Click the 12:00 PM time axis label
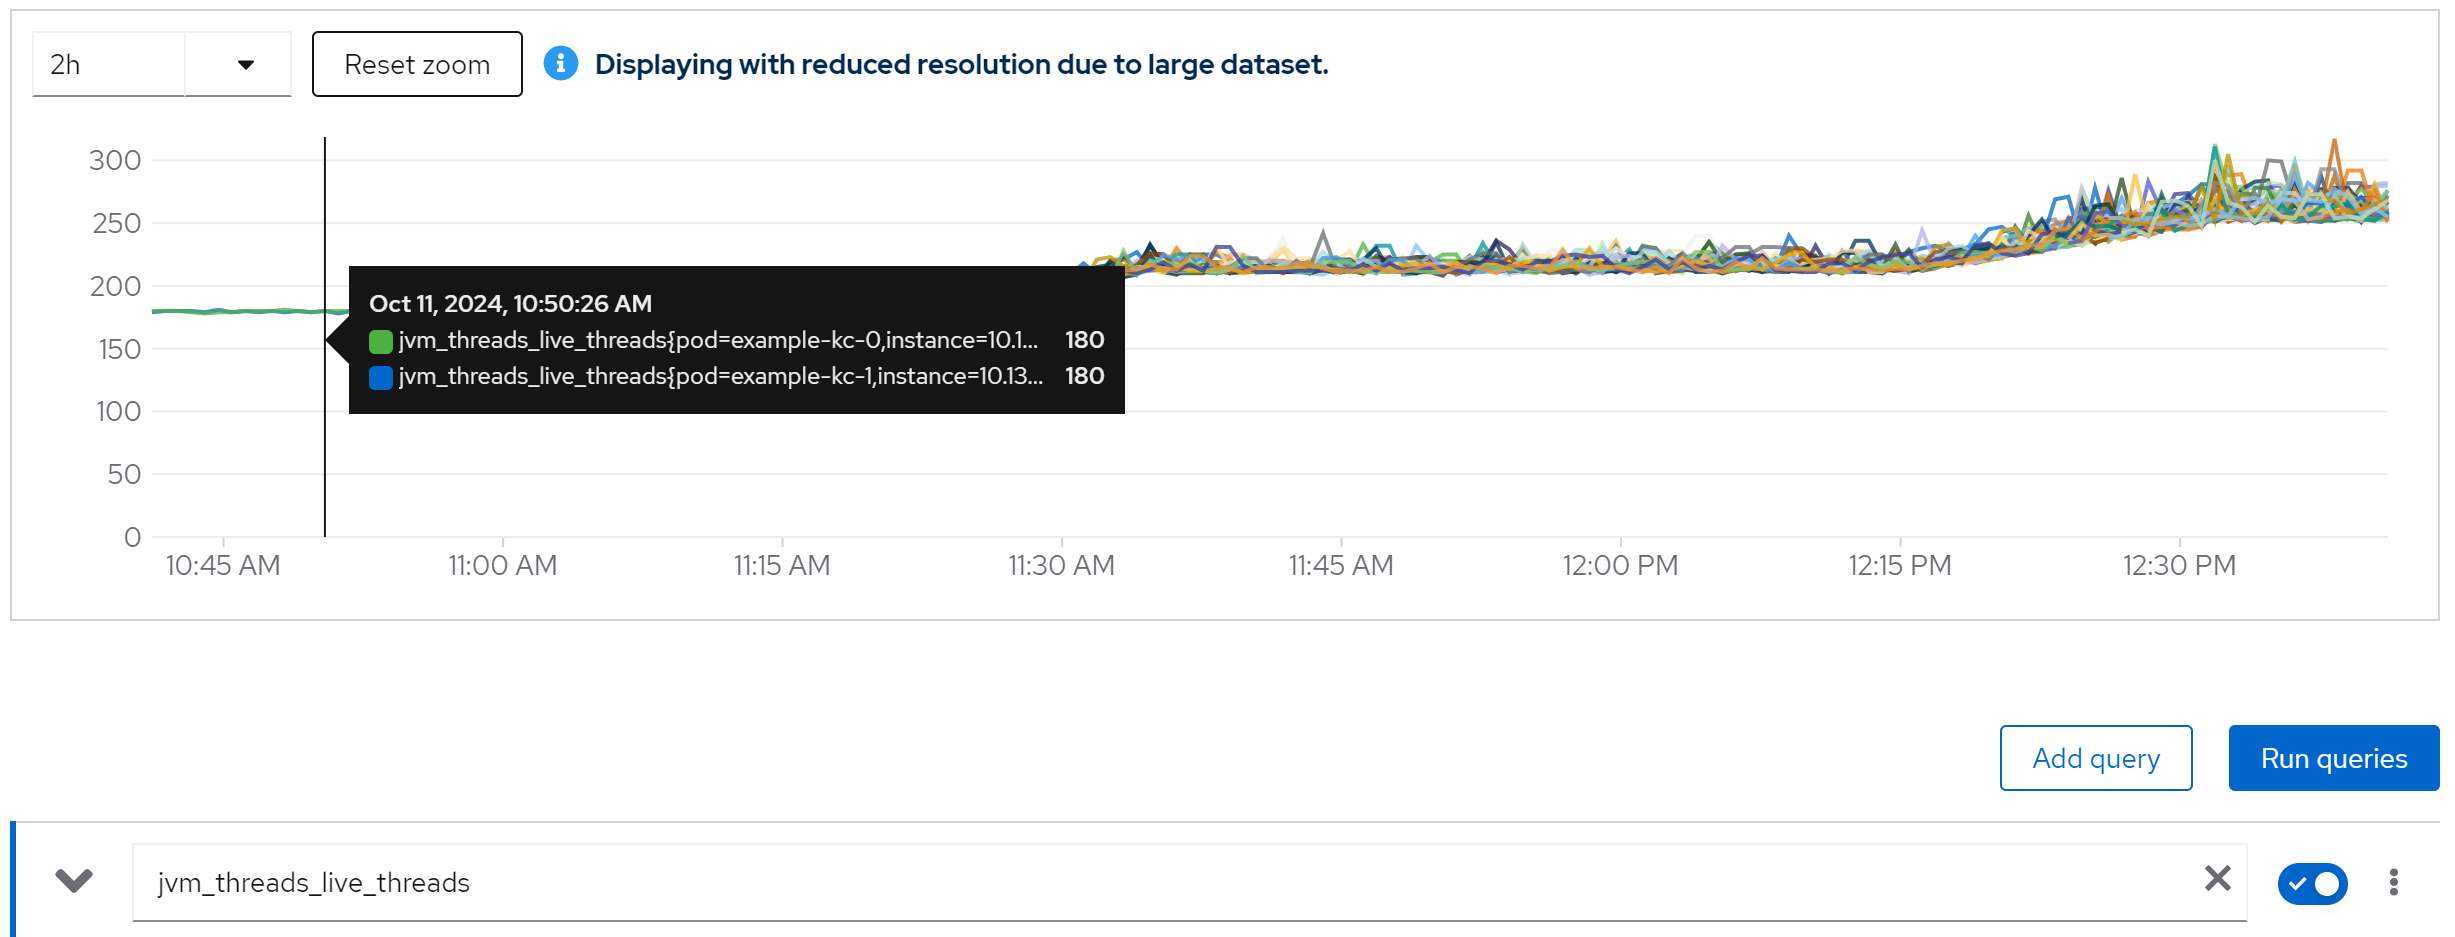The image size is (2455, 937). coord(1620,566)
